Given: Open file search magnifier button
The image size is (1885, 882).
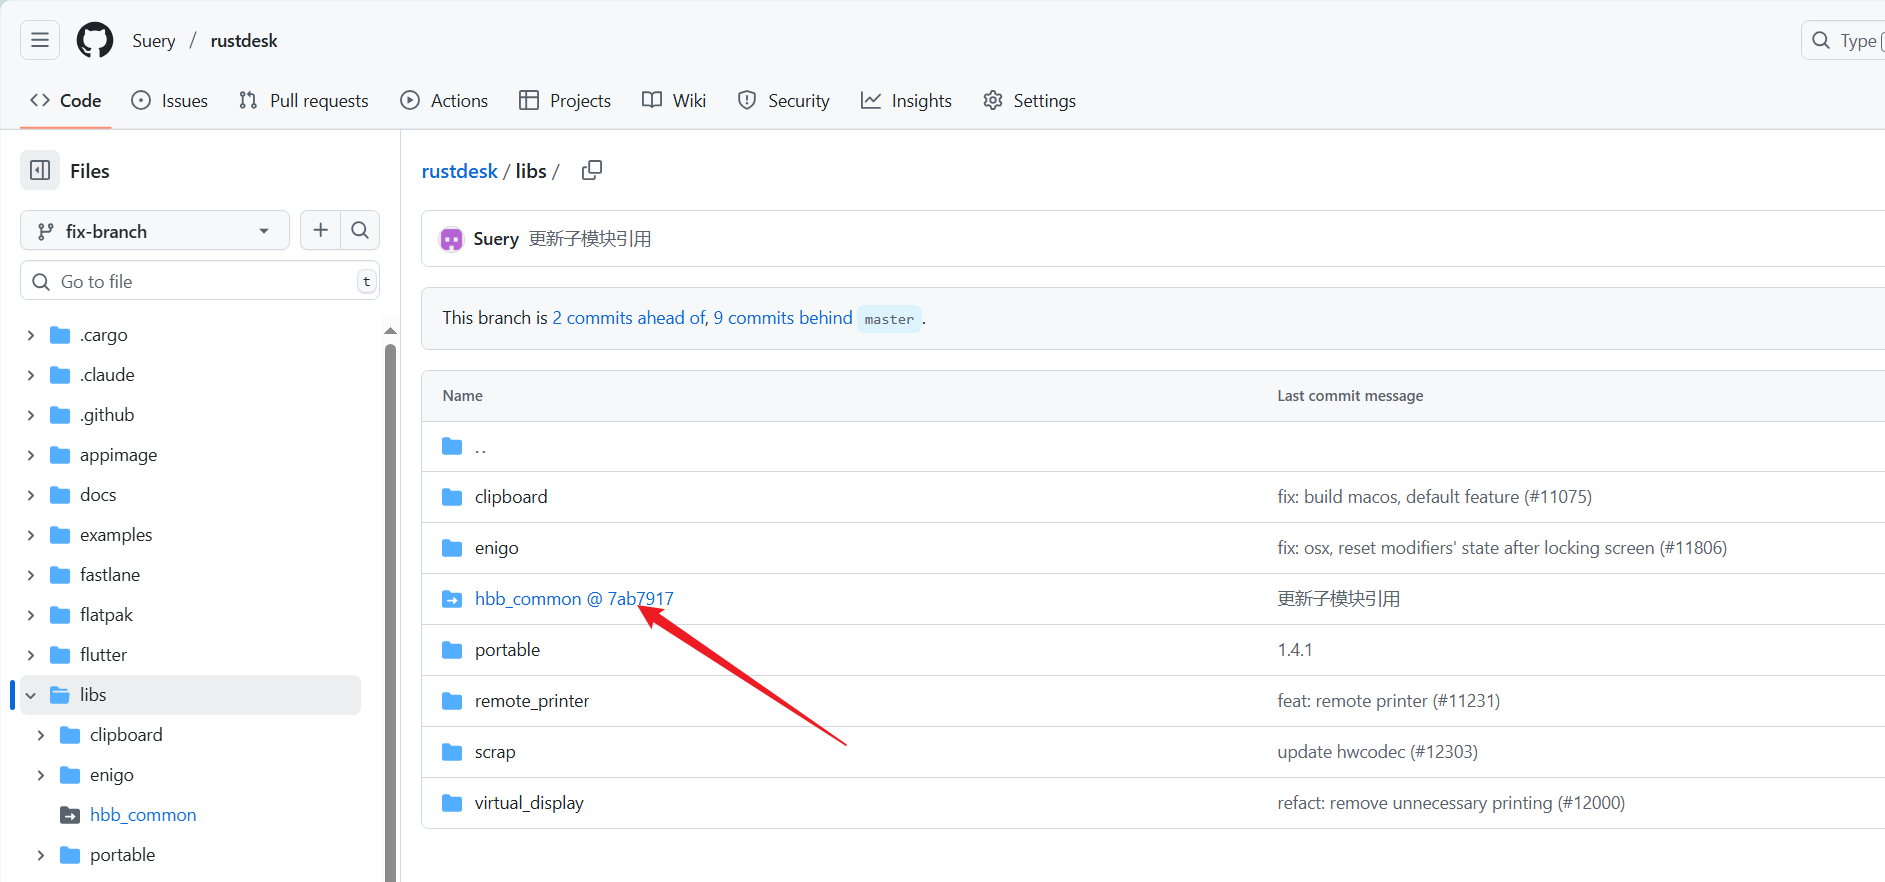Looking at the screenshot, I should [360, 230].
